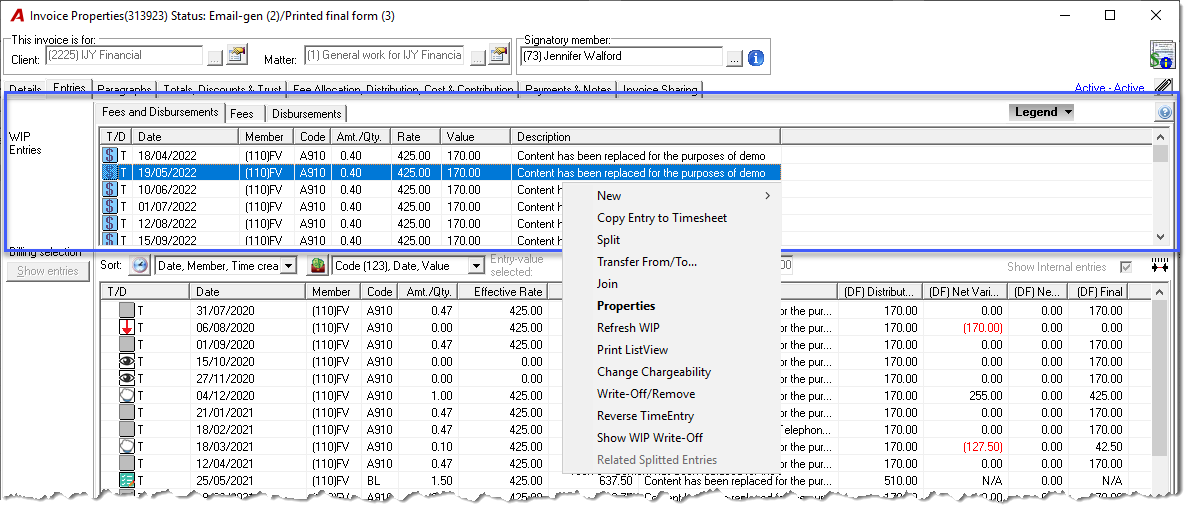Click the blue info icon by Signatory member
The height and width of the screenshot is (511, 1187).
[x=756, y=58]
